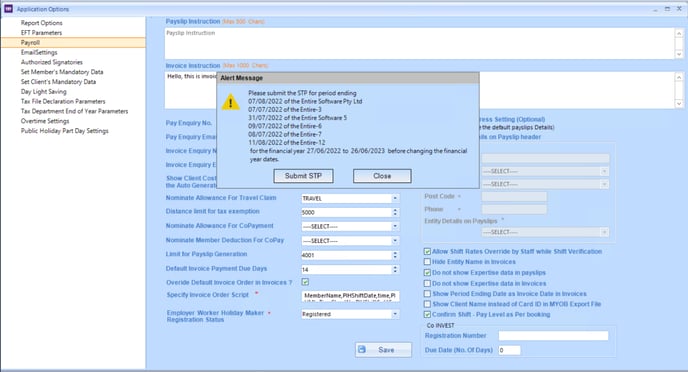Viewport: 688px width, 372px height.
Task: Open Entity Details on Payslips dropdown
Action: coord(545,232)
